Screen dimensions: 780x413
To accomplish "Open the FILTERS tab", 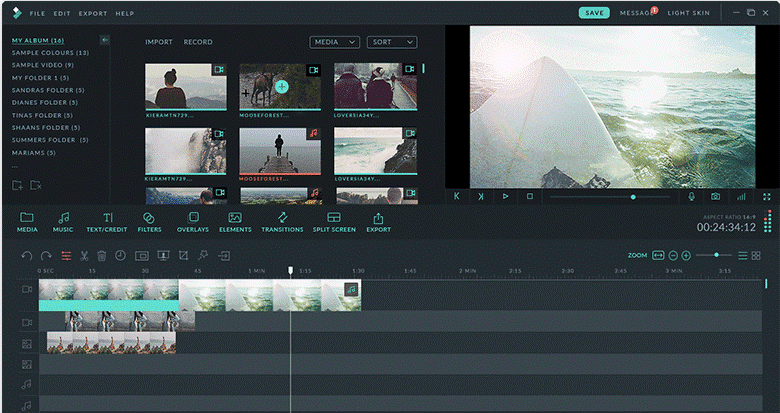I will coord(149,222).
